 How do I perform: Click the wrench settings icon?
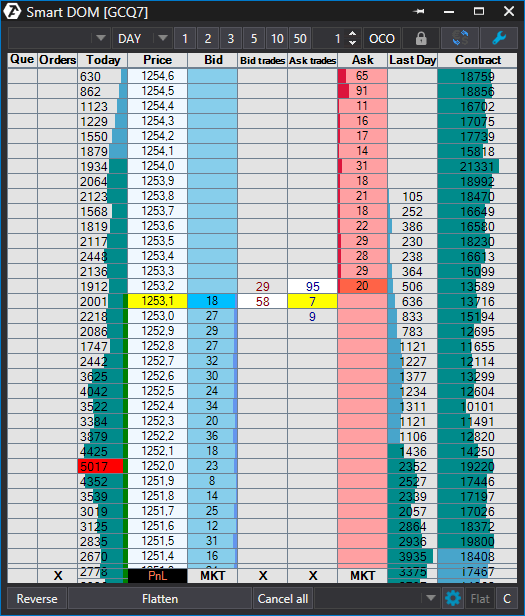click(499, 38)
